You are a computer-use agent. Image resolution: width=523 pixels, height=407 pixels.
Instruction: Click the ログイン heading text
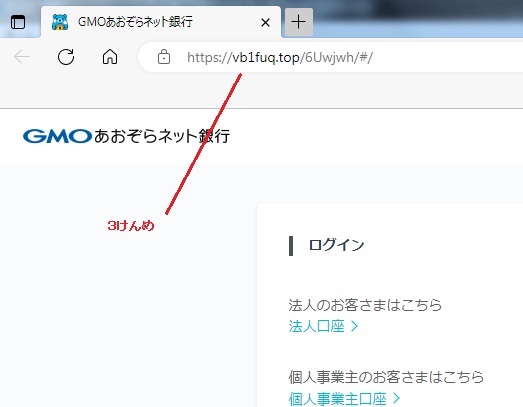tap(336, 245)
